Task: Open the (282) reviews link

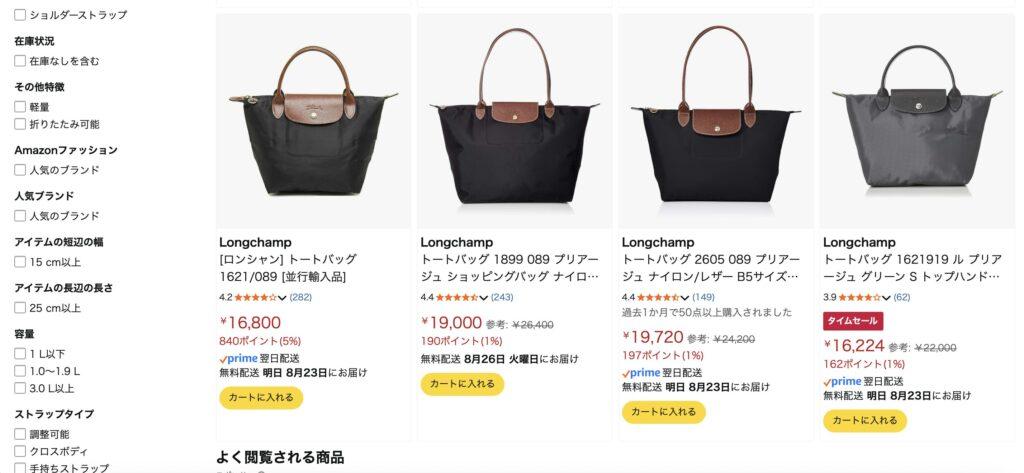Action: [x=300, y=297]
